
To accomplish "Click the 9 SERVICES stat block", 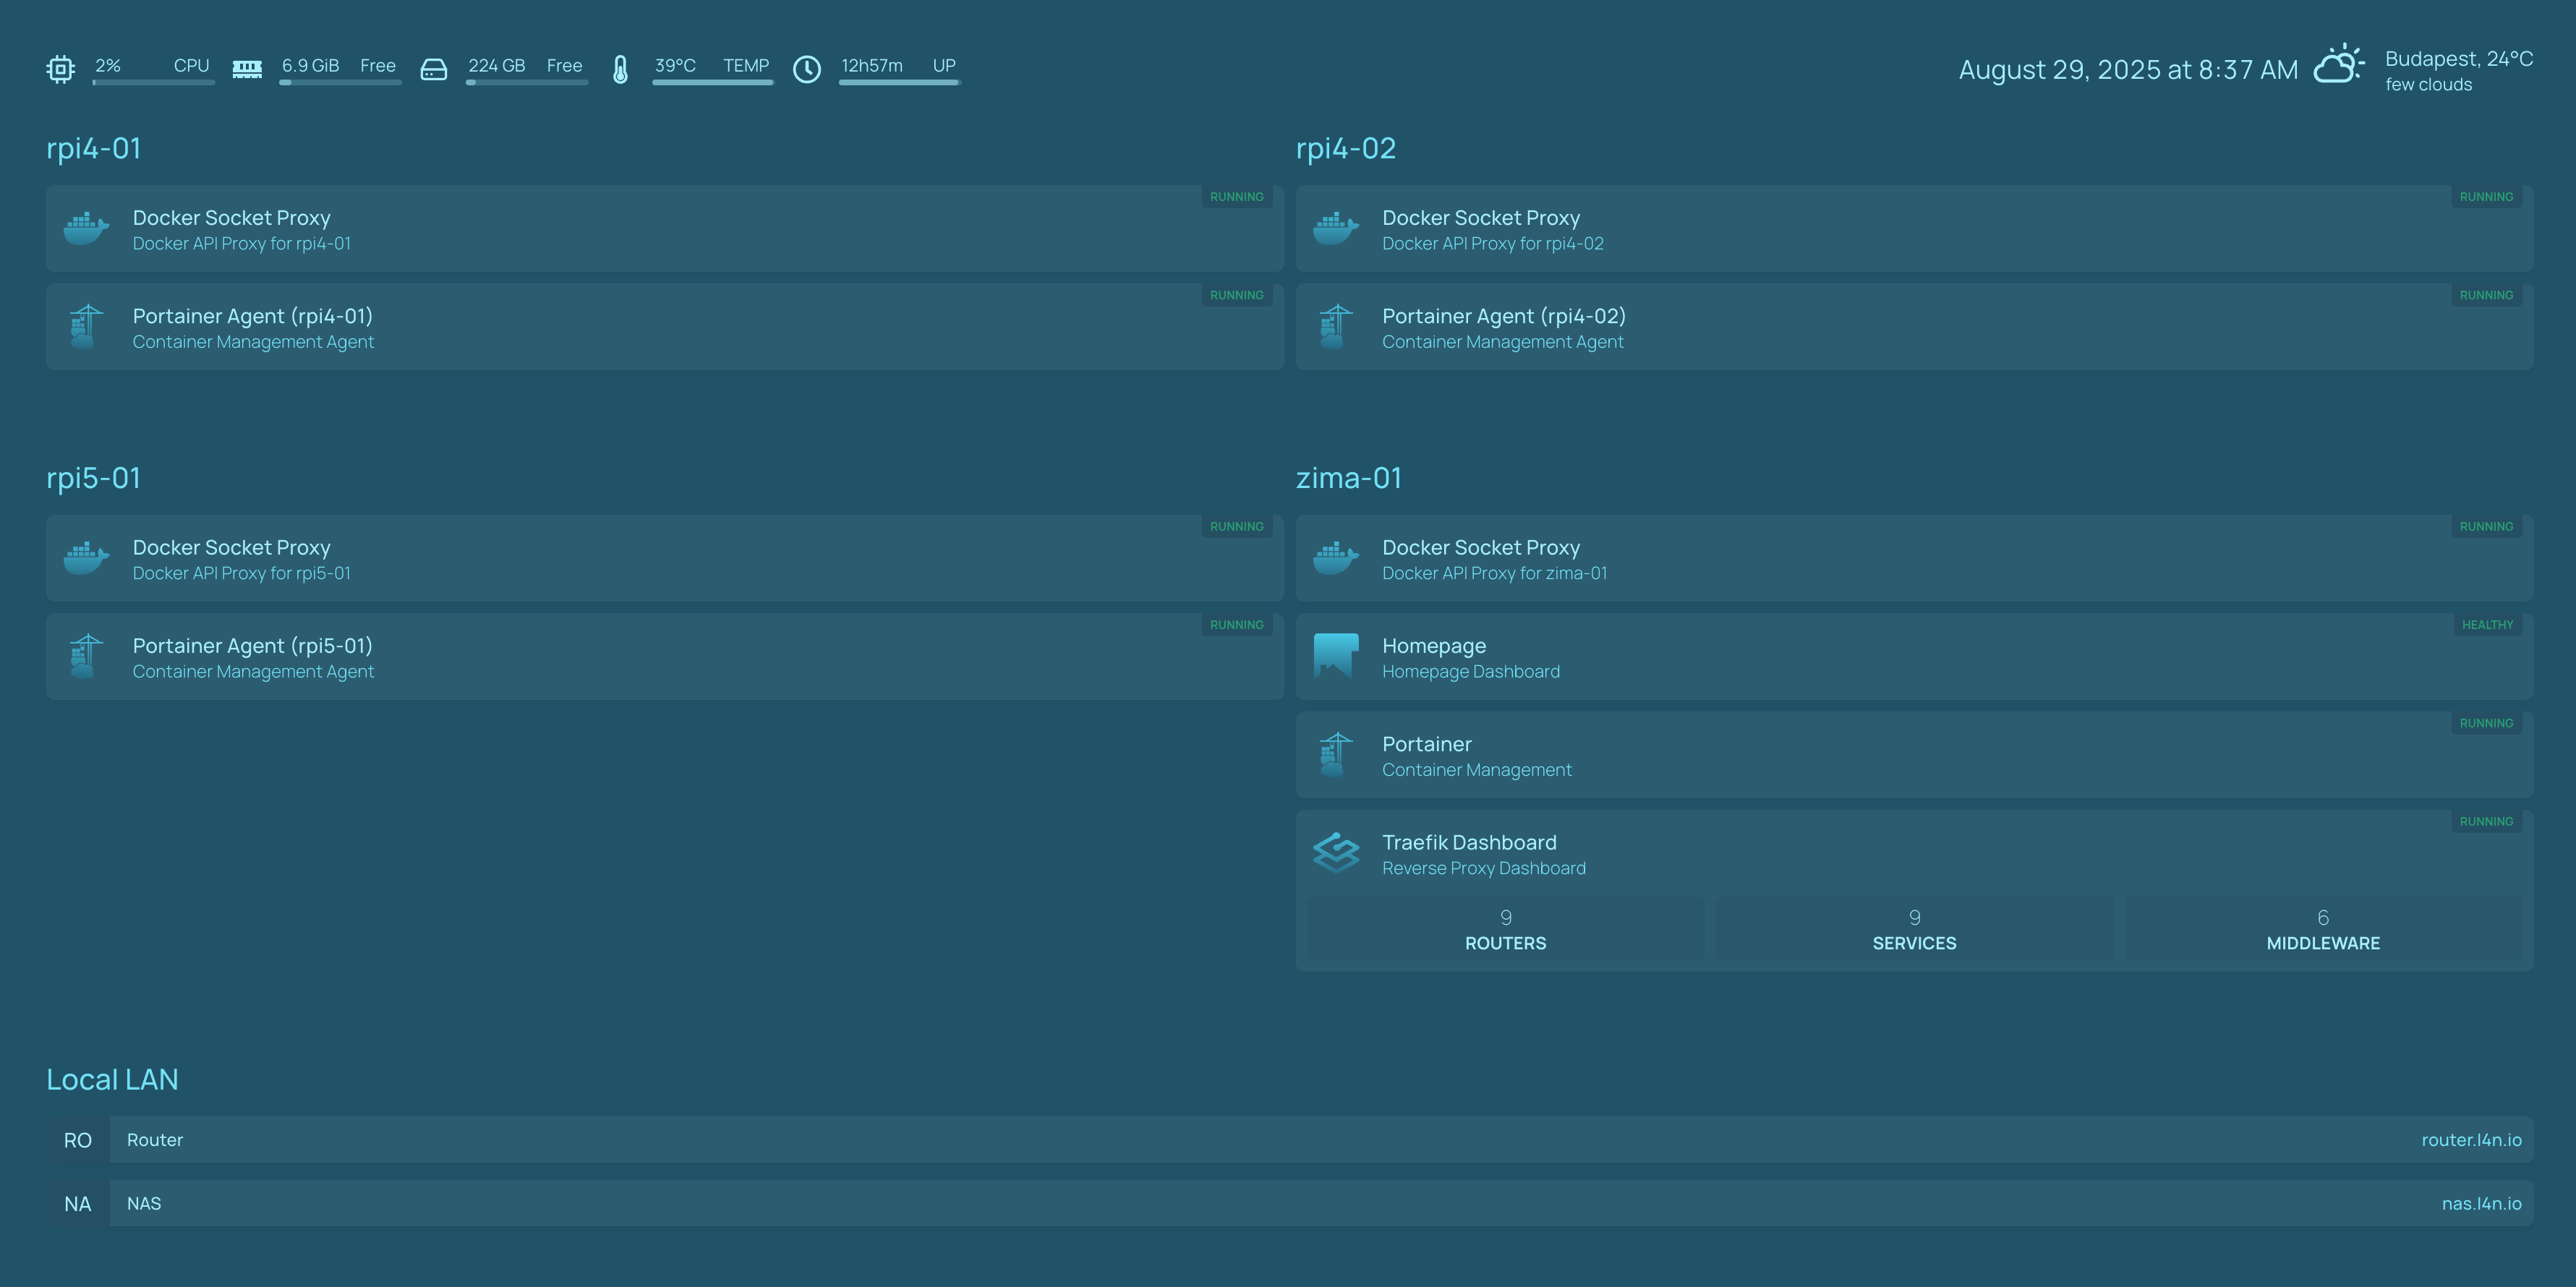I will pos(1914,930).
